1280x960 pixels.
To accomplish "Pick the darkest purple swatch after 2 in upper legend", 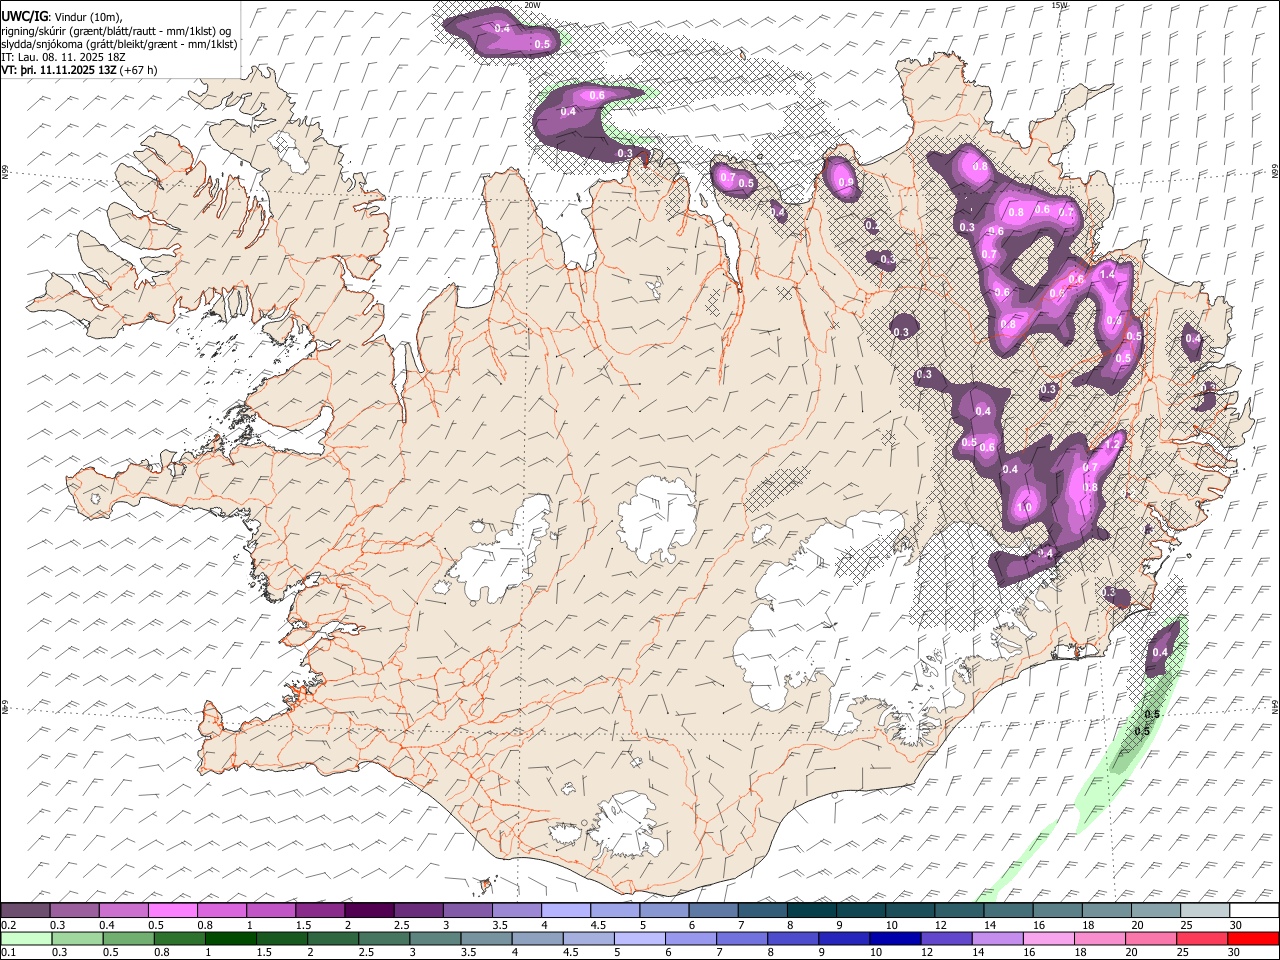I will [x=368, y=911].
